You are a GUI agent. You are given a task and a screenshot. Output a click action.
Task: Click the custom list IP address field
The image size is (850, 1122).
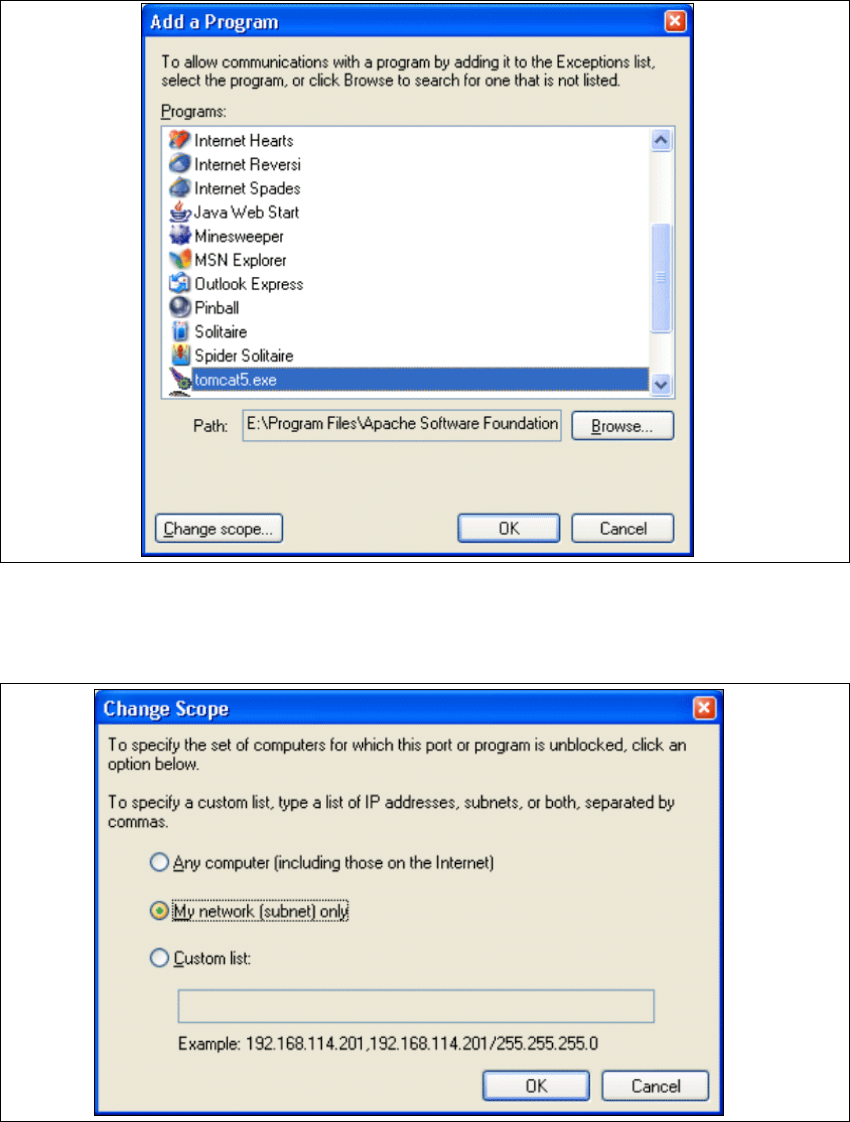416,1006
